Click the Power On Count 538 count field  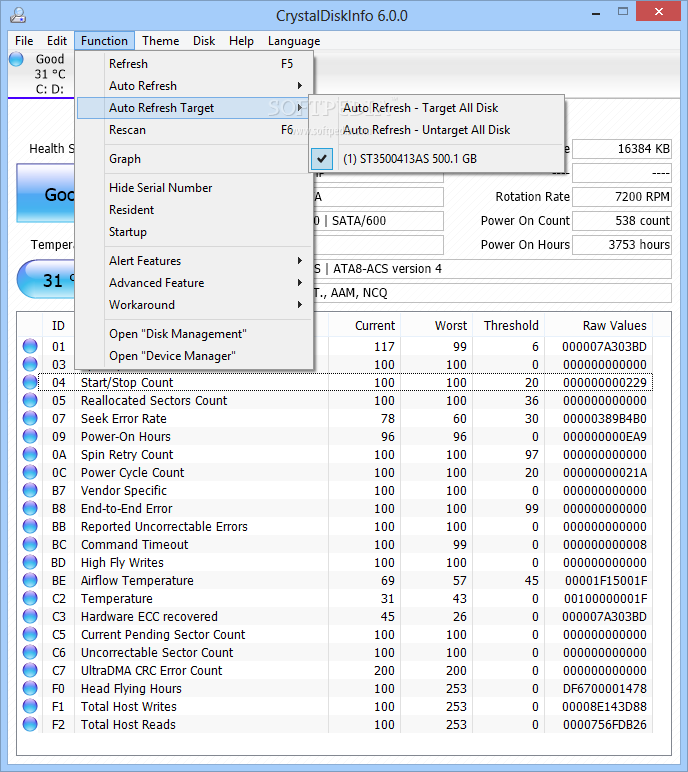coord(622,221)
